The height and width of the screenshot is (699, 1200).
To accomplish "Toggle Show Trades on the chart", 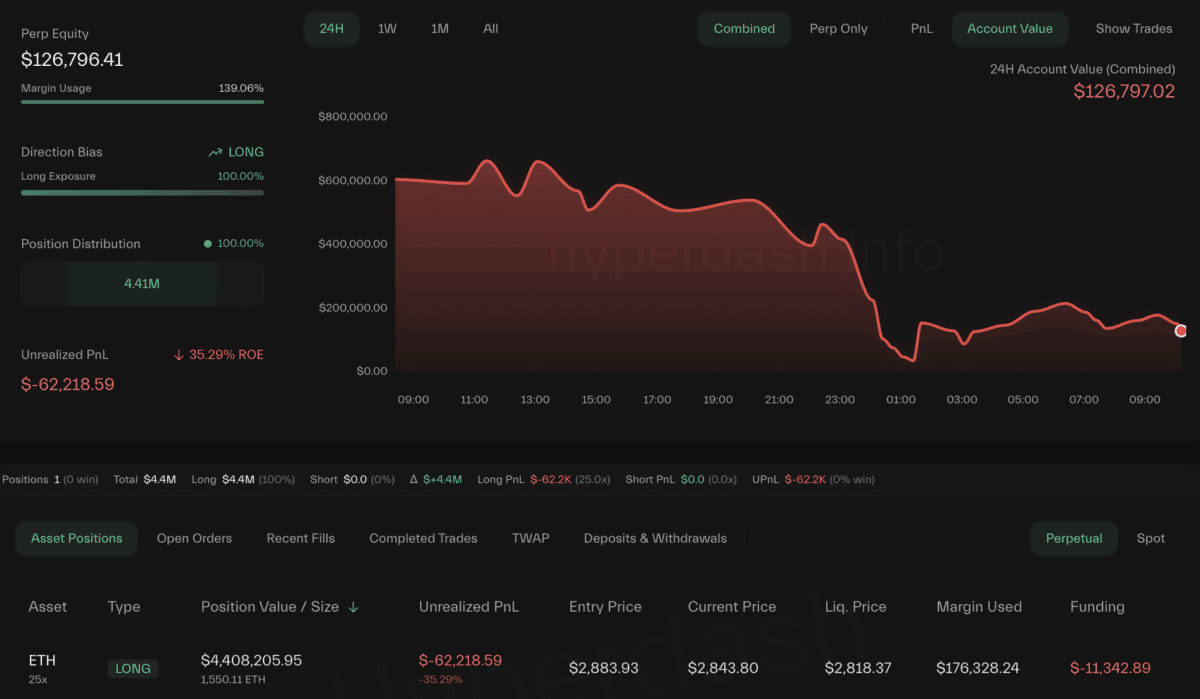I will 1133,29.
